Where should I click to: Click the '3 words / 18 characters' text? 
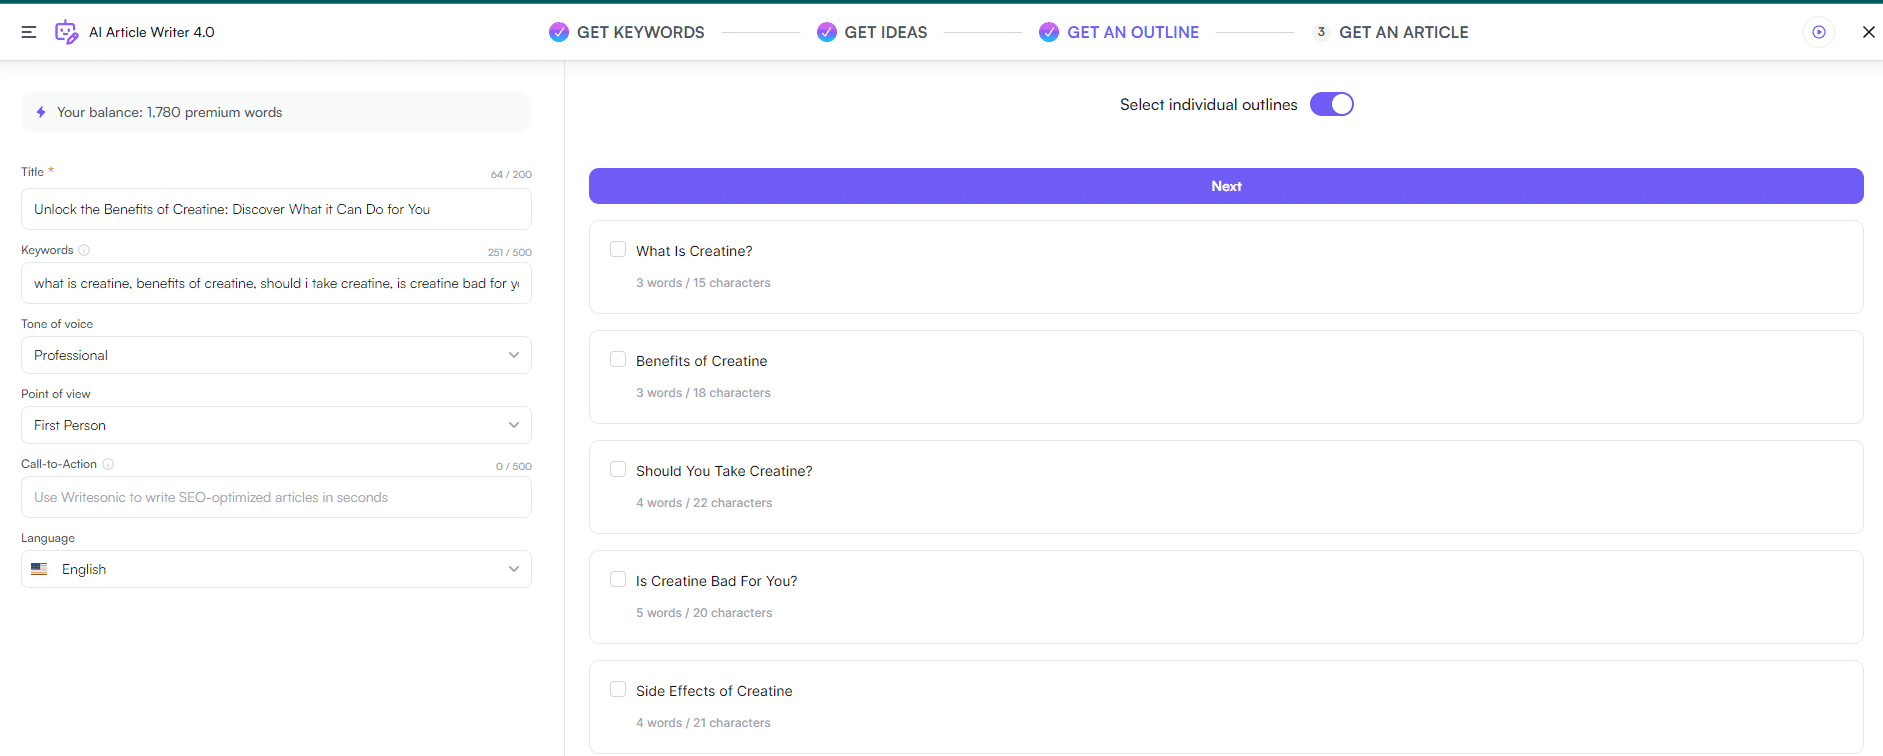point(703,393)
